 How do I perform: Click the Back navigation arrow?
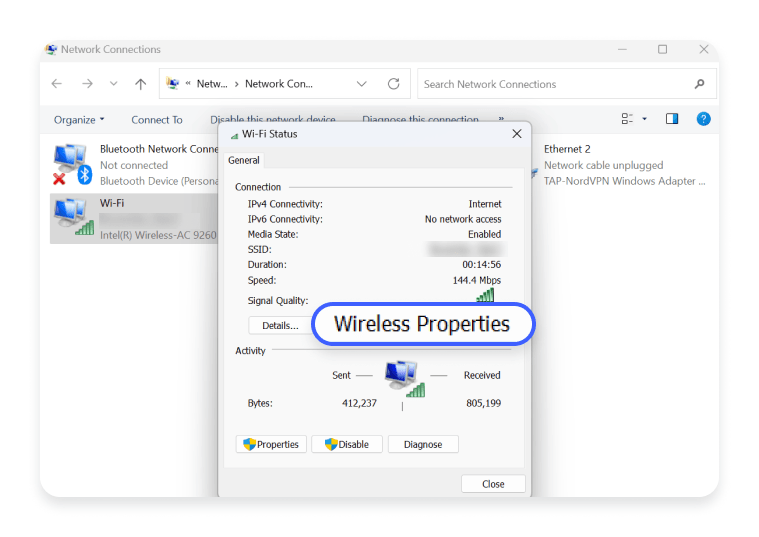[x=57, y=84]
